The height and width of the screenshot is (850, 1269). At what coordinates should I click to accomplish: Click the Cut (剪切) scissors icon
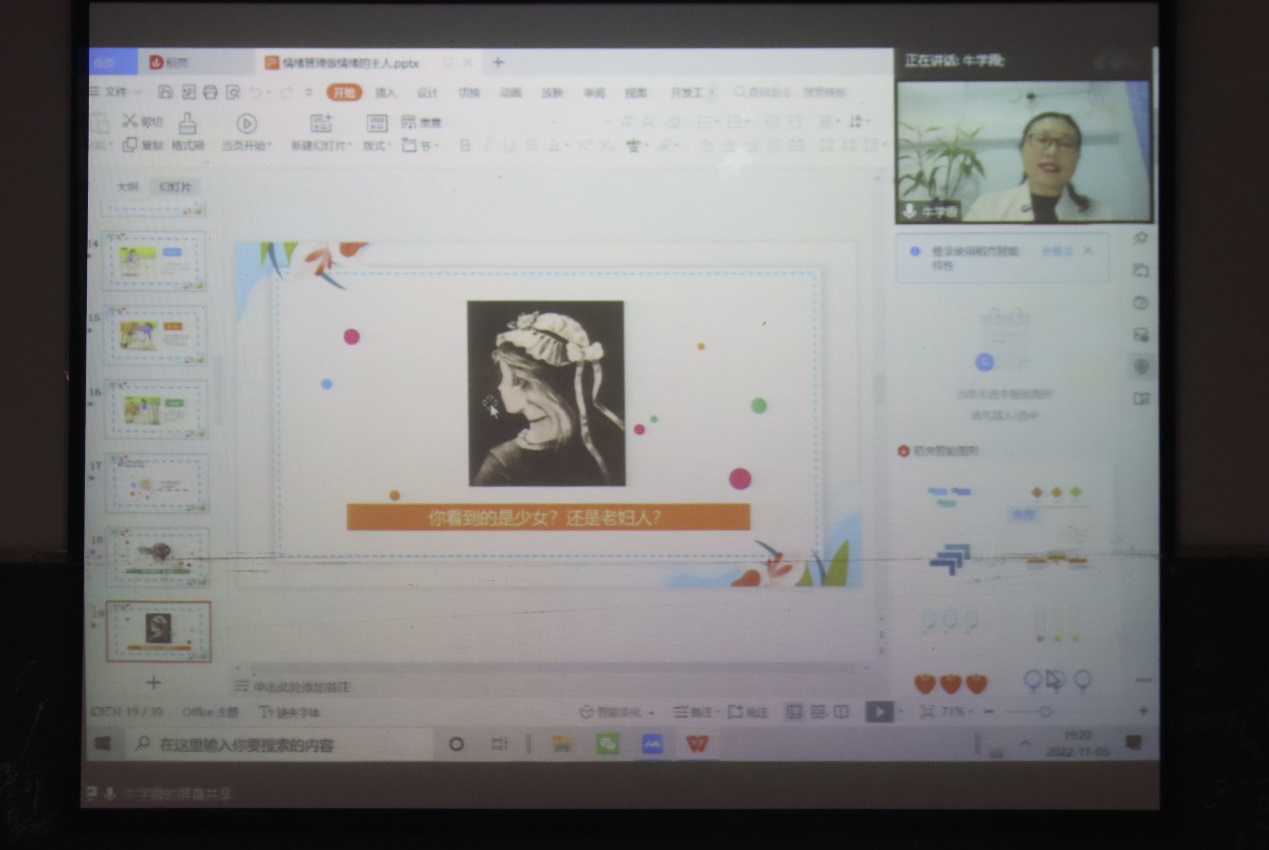tap(130, 121)
